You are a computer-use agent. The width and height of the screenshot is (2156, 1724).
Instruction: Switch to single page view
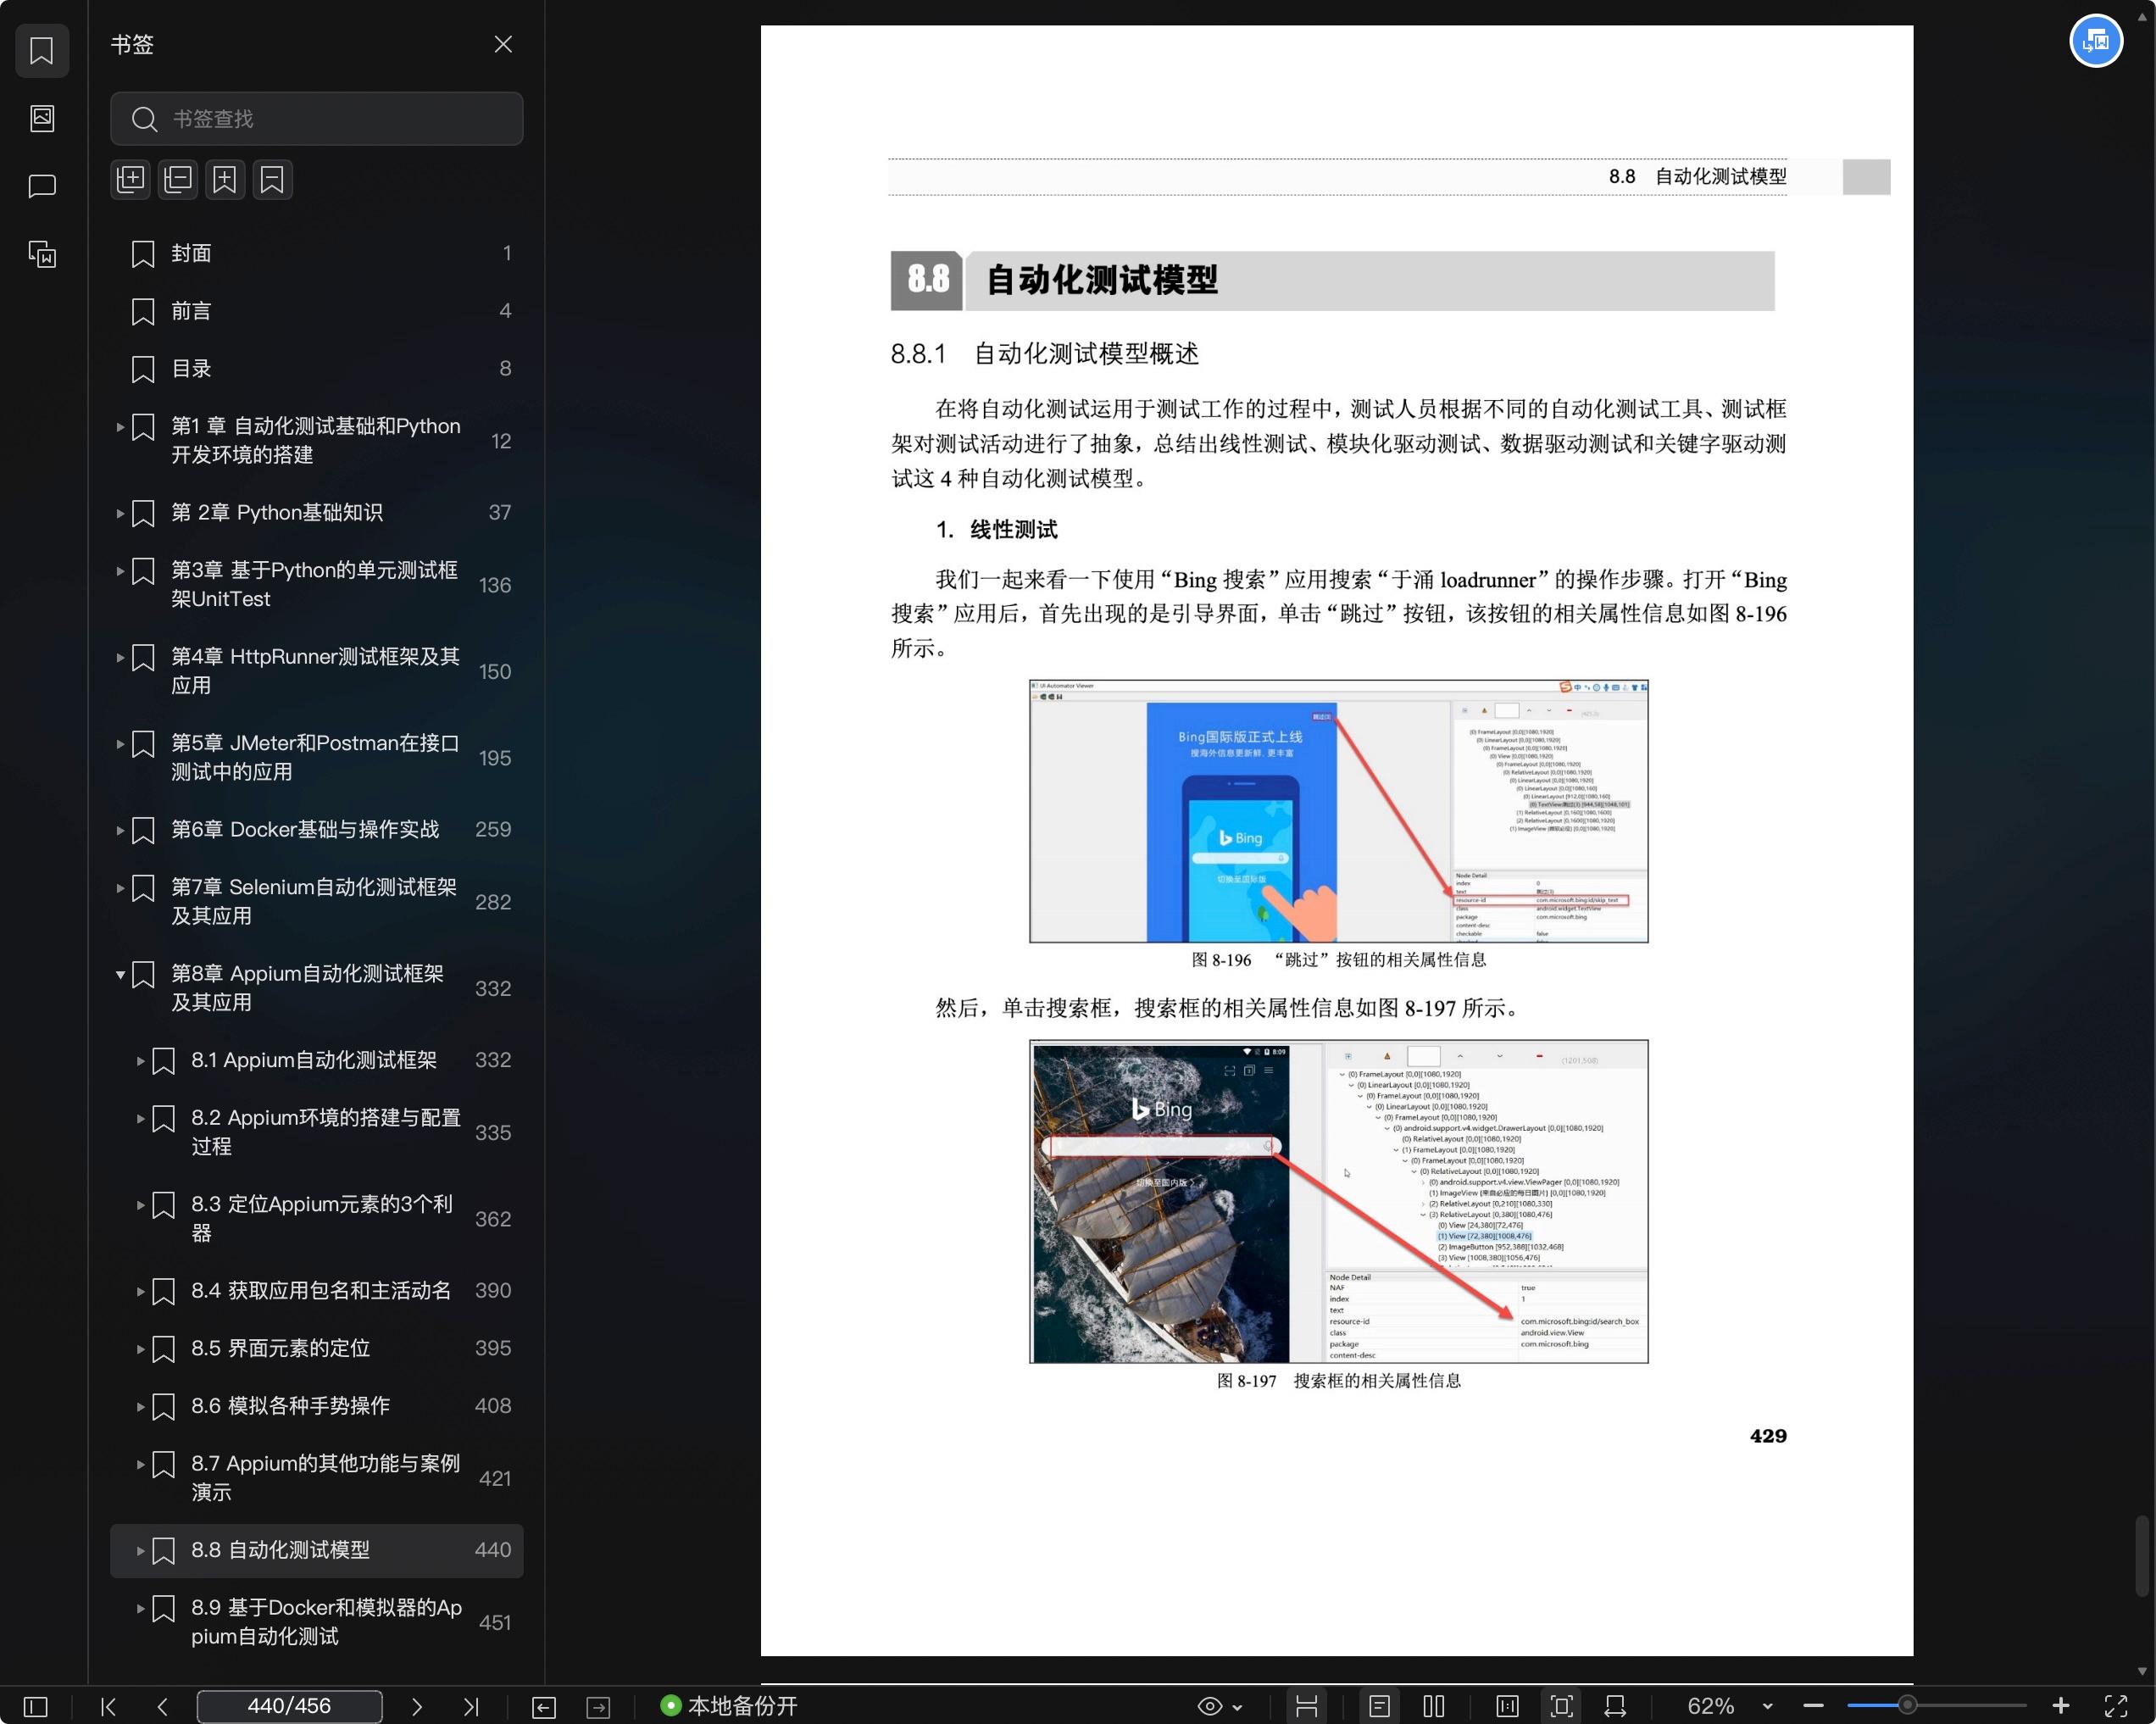[1380, 1706]
